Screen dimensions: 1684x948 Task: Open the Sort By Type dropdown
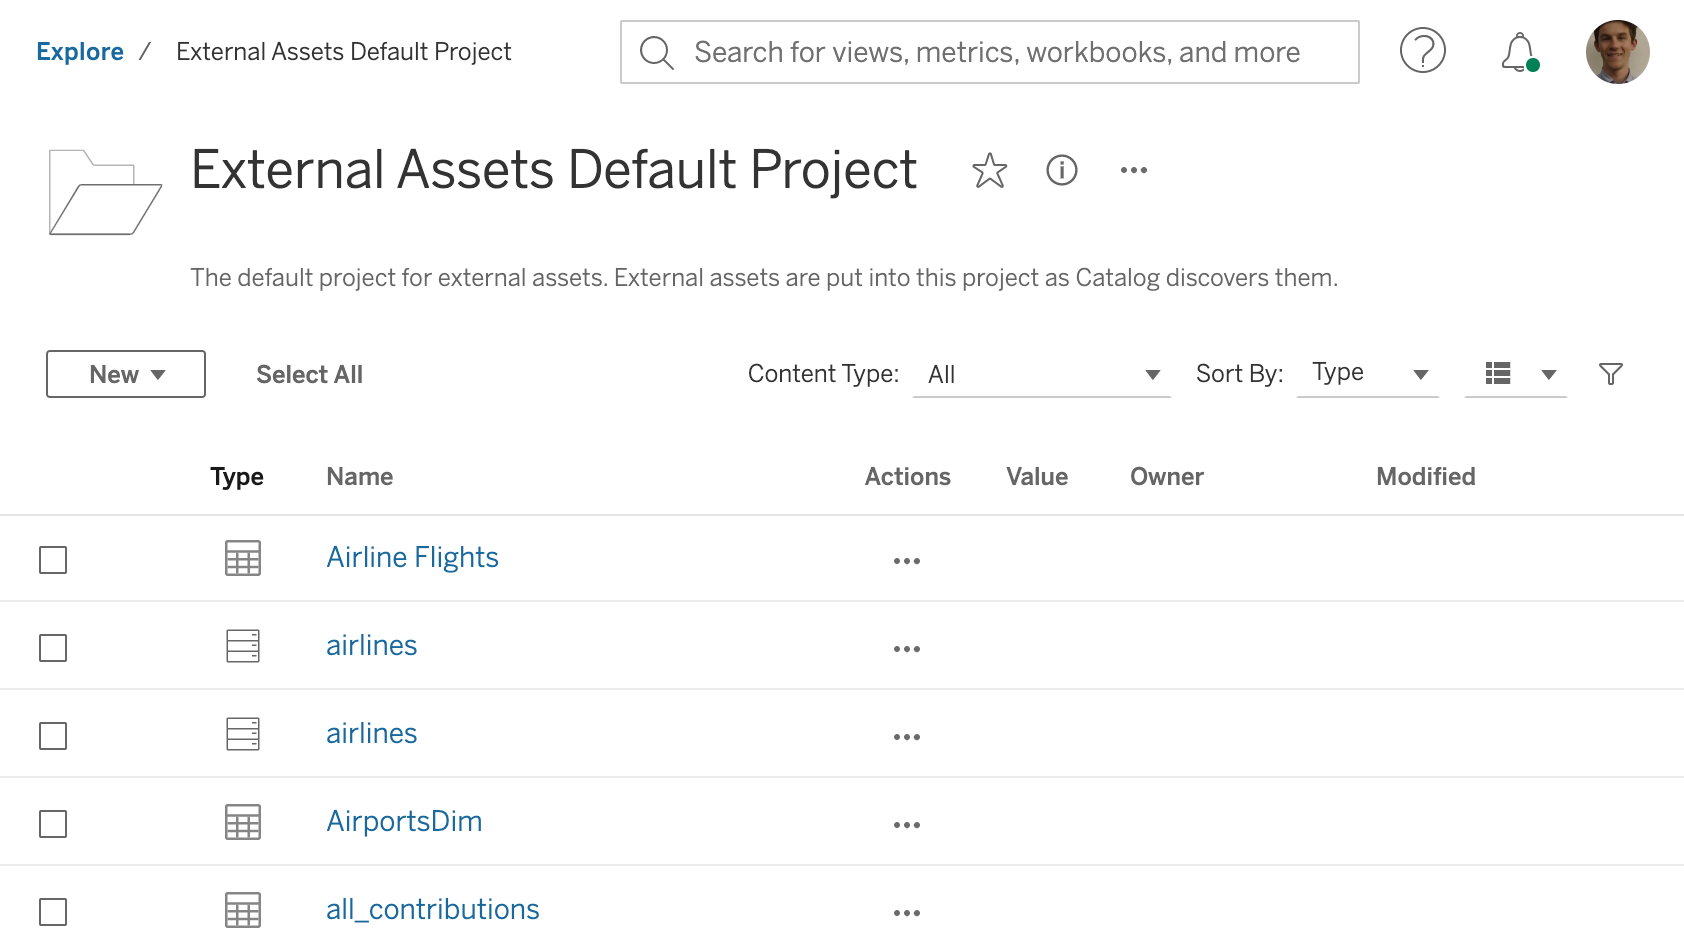pos(1367,373)
